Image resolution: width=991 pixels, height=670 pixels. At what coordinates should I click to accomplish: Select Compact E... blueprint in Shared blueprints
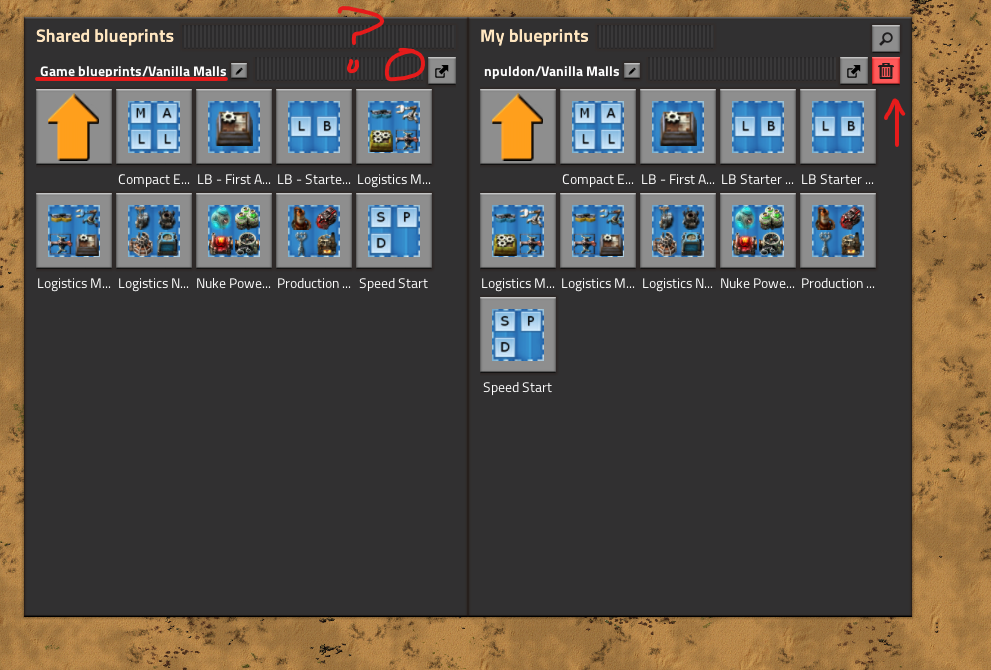click(x=154, y=126)
